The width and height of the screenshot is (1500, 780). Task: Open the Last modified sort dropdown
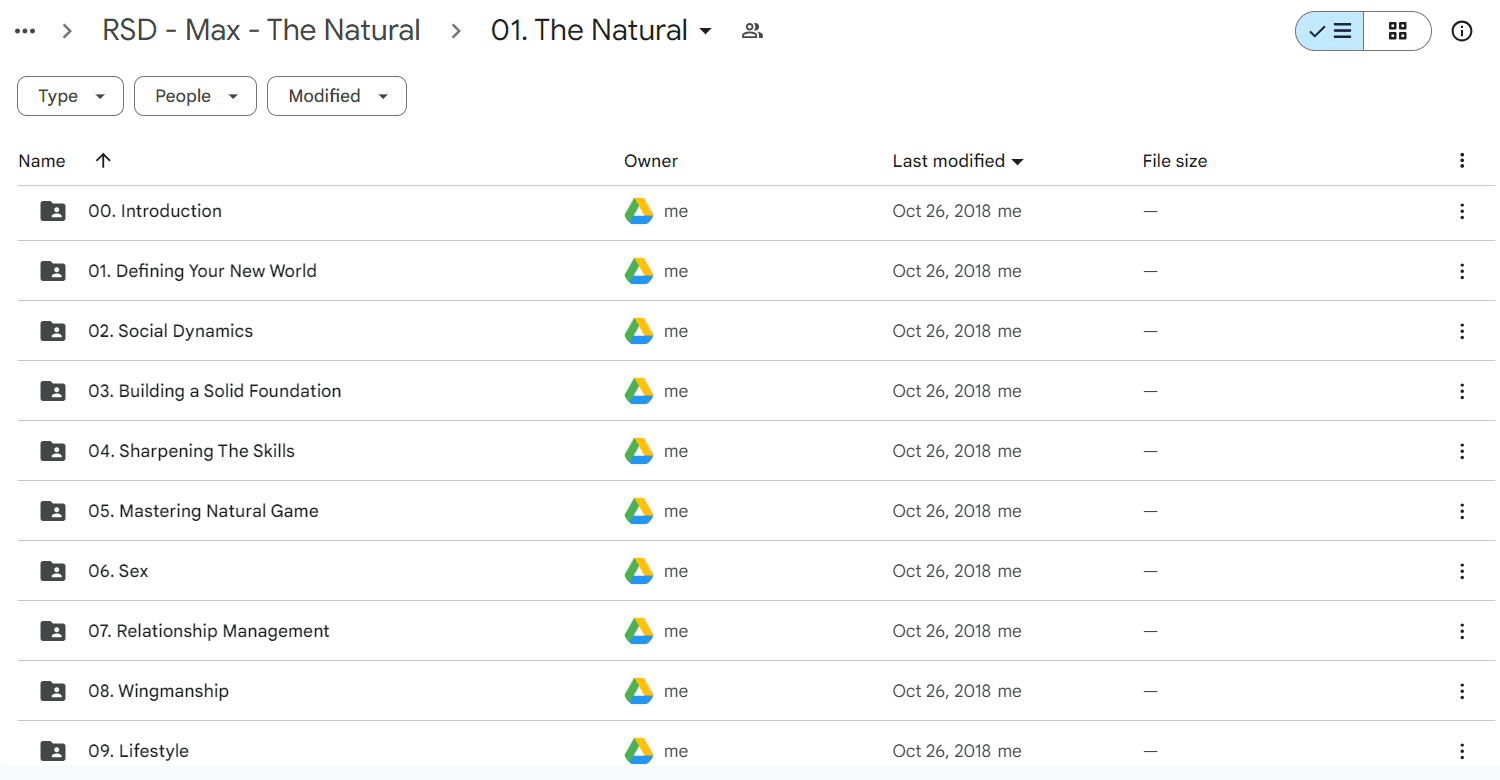pyautogui.click(x=958, y=161)
